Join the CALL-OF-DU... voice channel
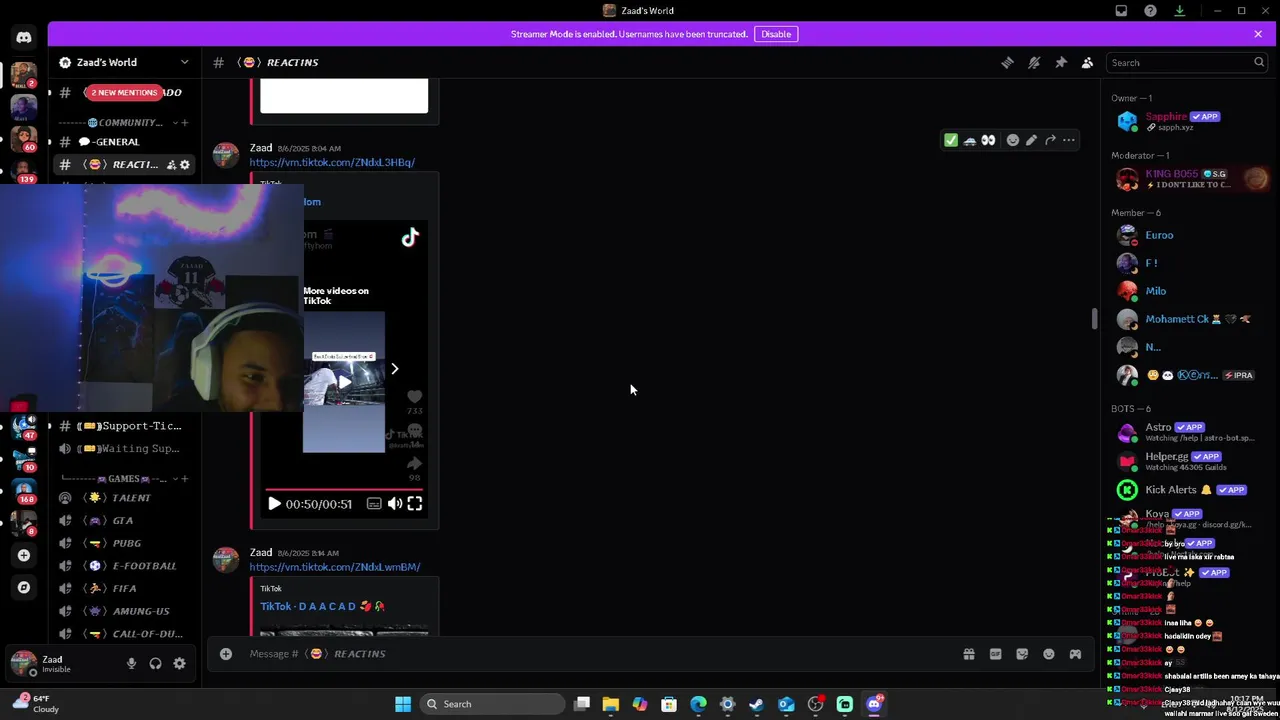 pyautogui.click(x=124, y=634)
